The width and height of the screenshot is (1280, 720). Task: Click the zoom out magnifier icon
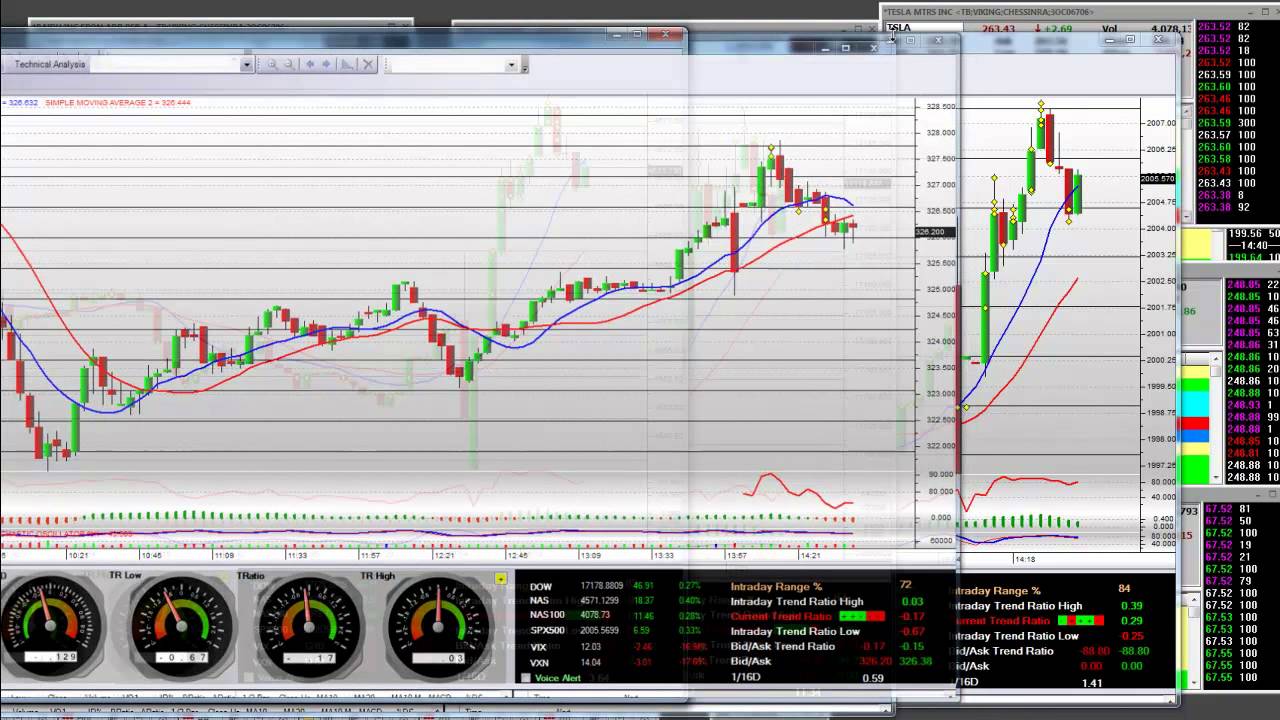click(289, 64)
